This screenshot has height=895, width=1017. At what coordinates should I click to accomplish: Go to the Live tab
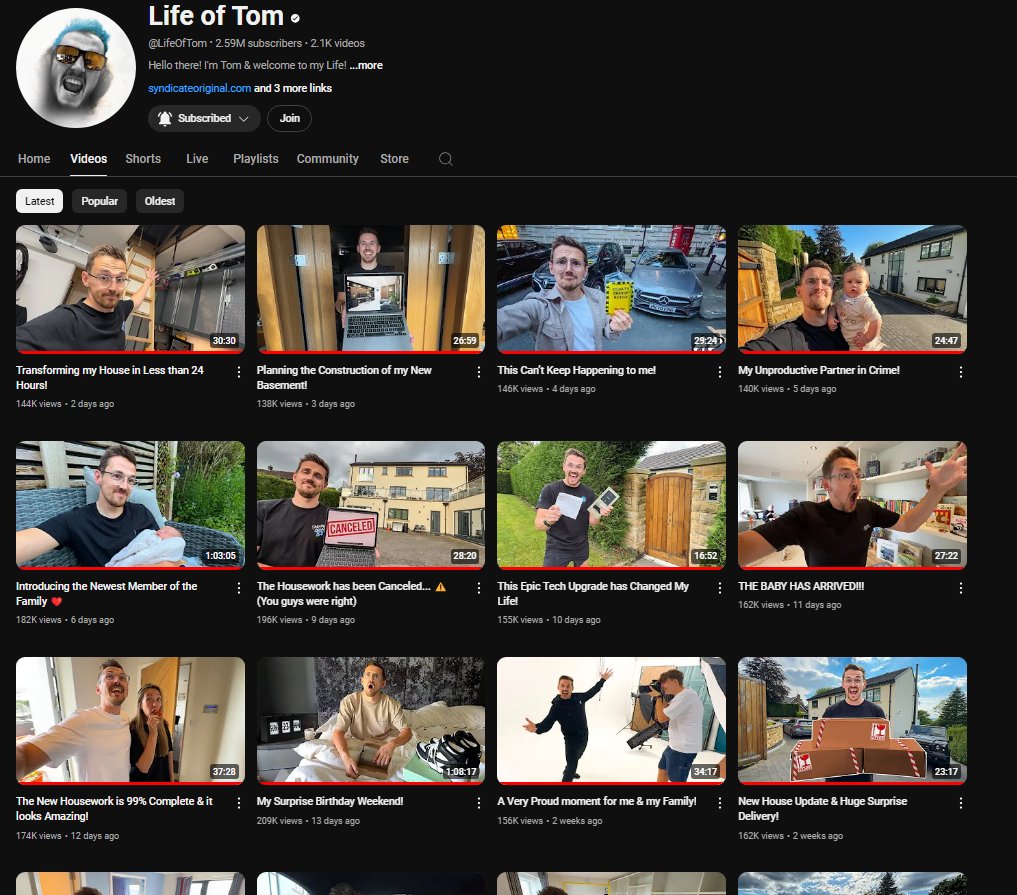pos(197,159)
